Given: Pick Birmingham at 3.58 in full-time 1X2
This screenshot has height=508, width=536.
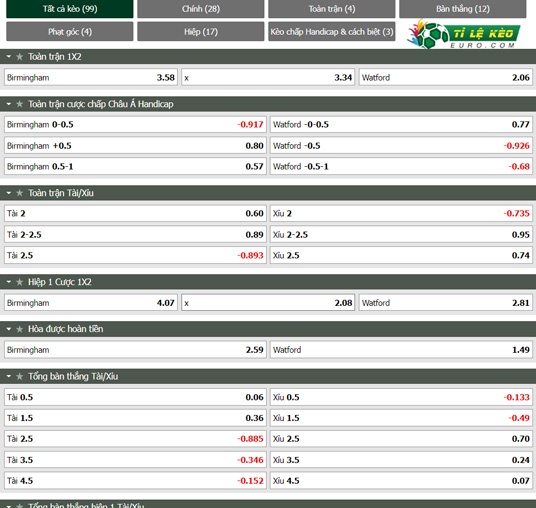Looking at the screenshot, I should click(91, 77).
